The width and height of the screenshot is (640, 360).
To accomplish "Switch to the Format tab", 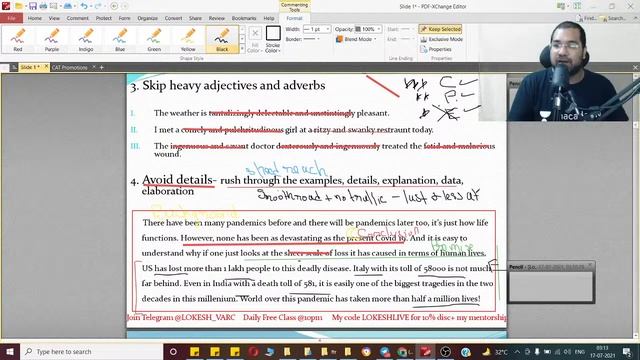I will [x=294, y=18].
